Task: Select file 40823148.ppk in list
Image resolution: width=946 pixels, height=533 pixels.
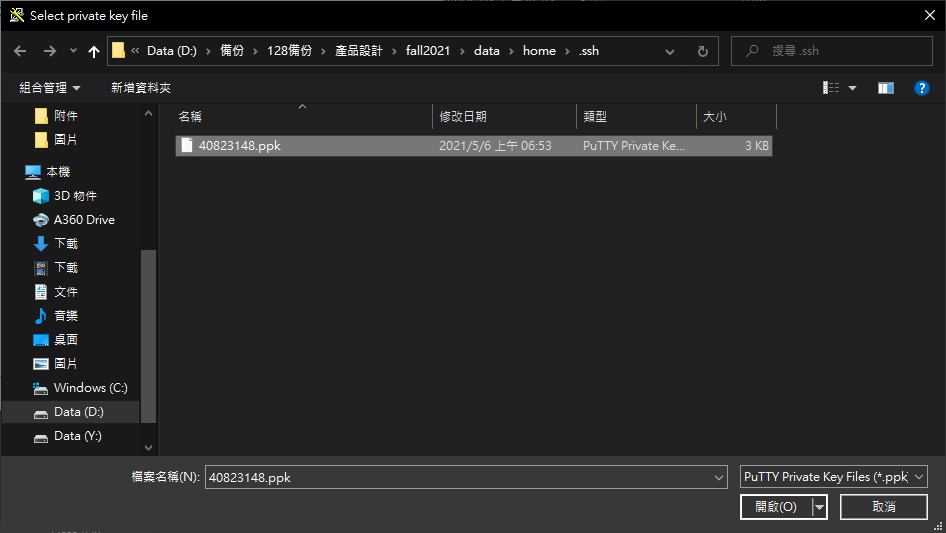Action: (x=474, y=145)
